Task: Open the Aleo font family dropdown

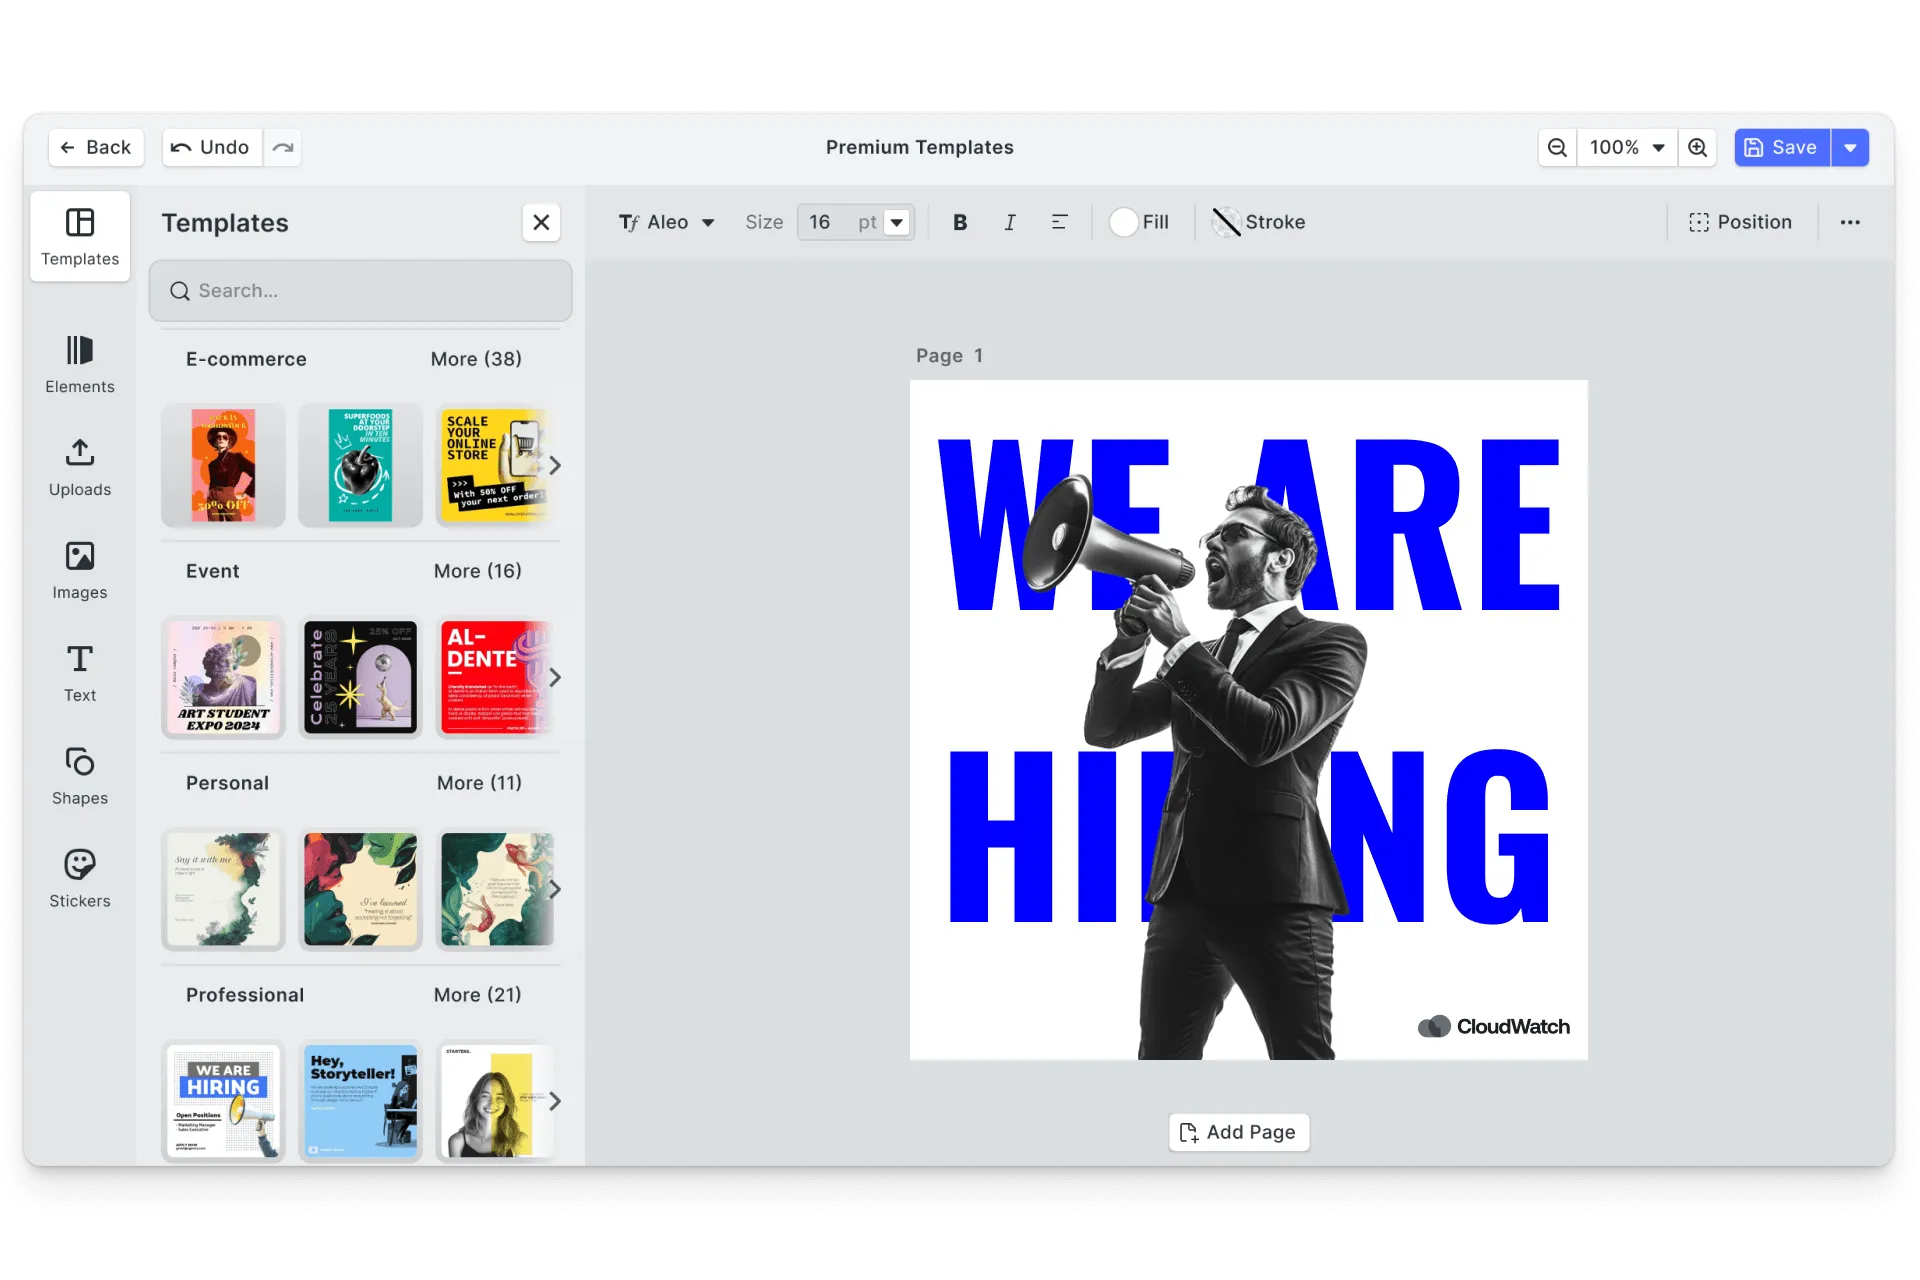Action: [666, 222]
